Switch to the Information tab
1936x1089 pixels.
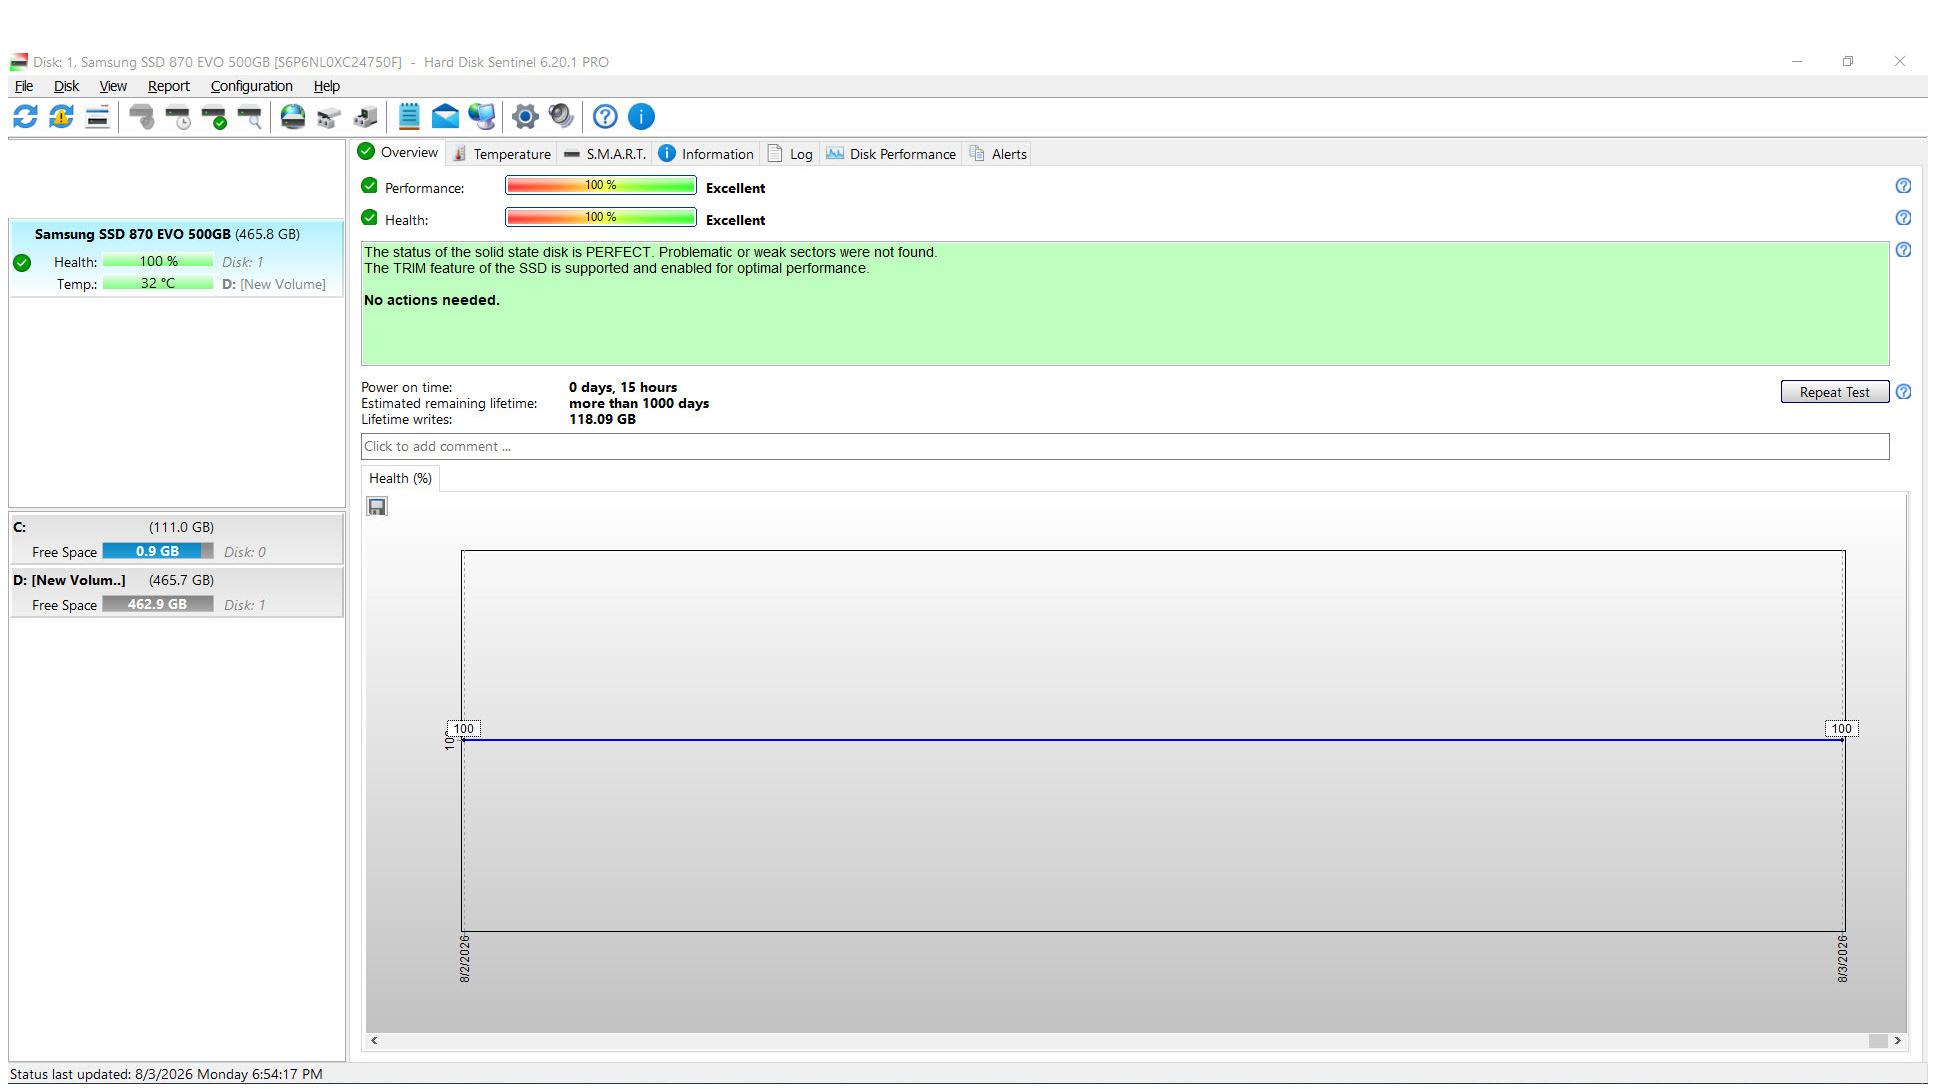705,154
